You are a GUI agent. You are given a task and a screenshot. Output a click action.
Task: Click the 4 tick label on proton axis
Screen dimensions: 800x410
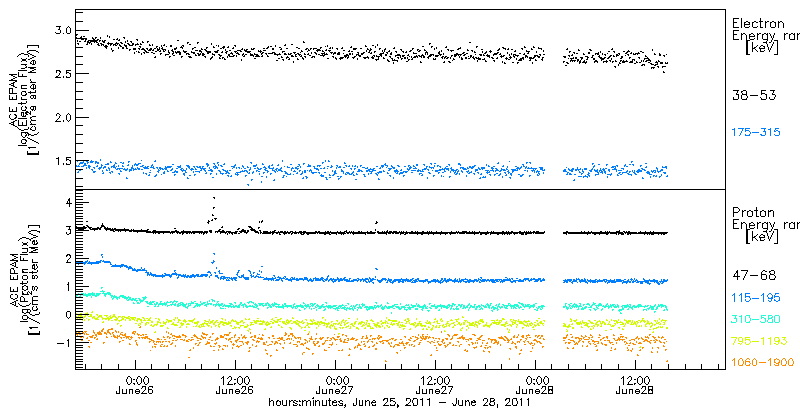click(66, 203)
